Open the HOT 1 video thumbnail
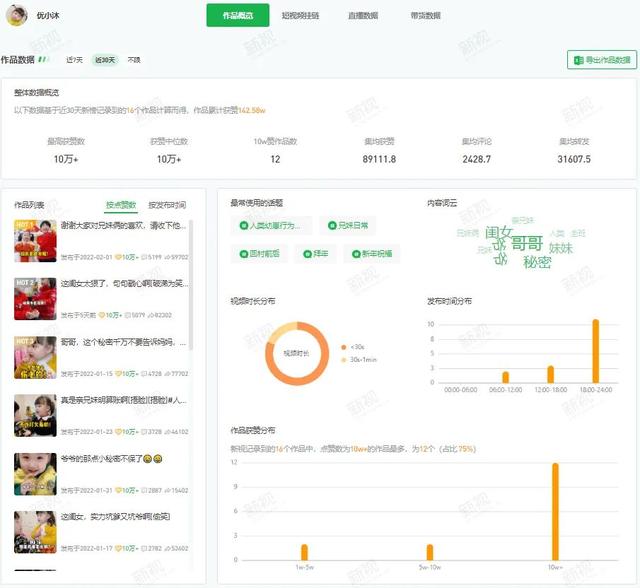The width and height of the screenshot is (640, 588). click(35, 240)
